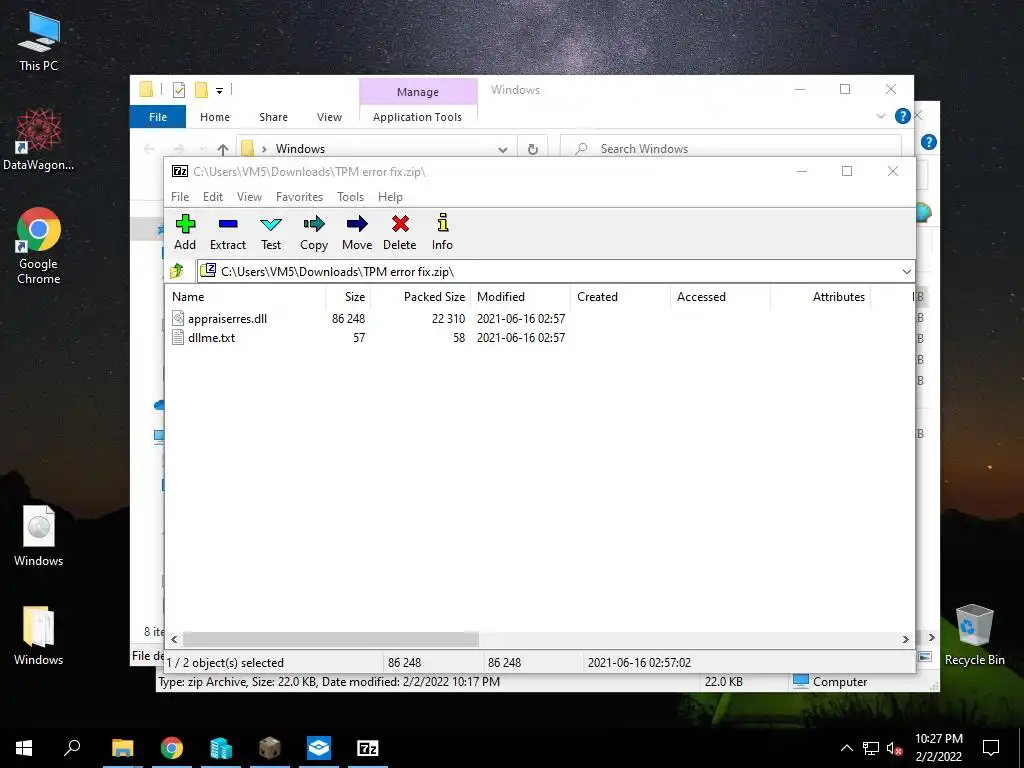The width and height of the screenshot is (1024, 768).
Task: Sort by Created column header
Action: (x=620, y=296)
